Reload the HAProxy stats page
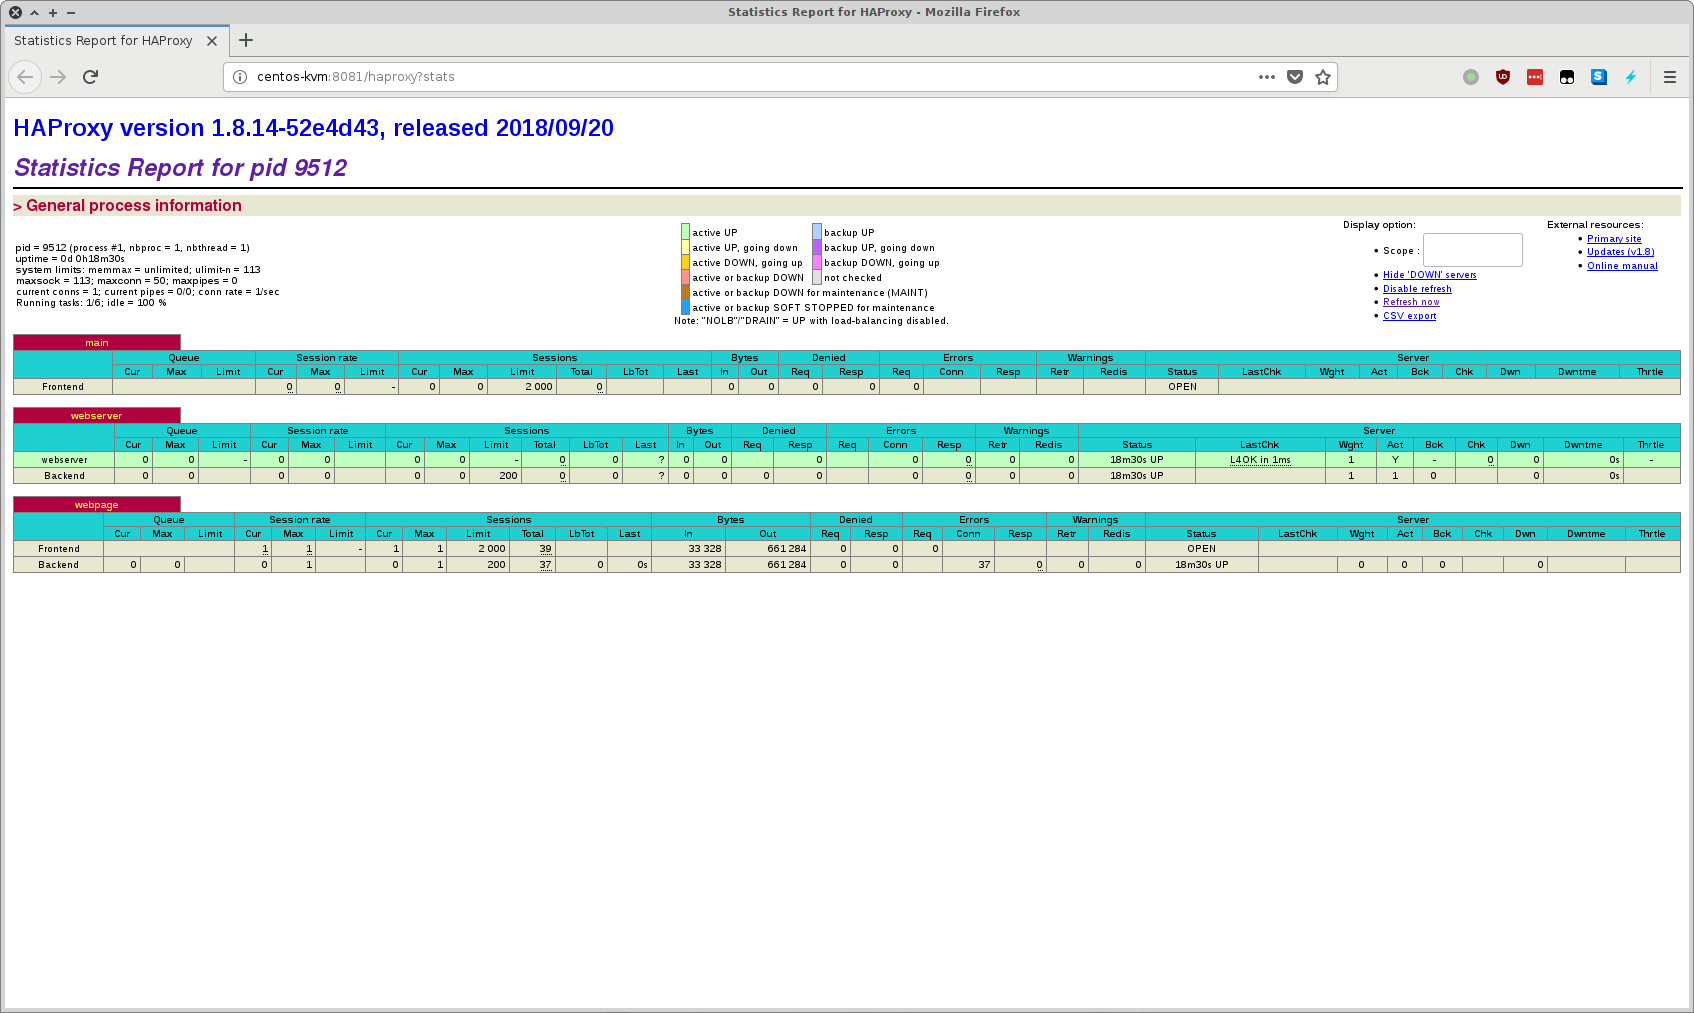 point(90,77)
